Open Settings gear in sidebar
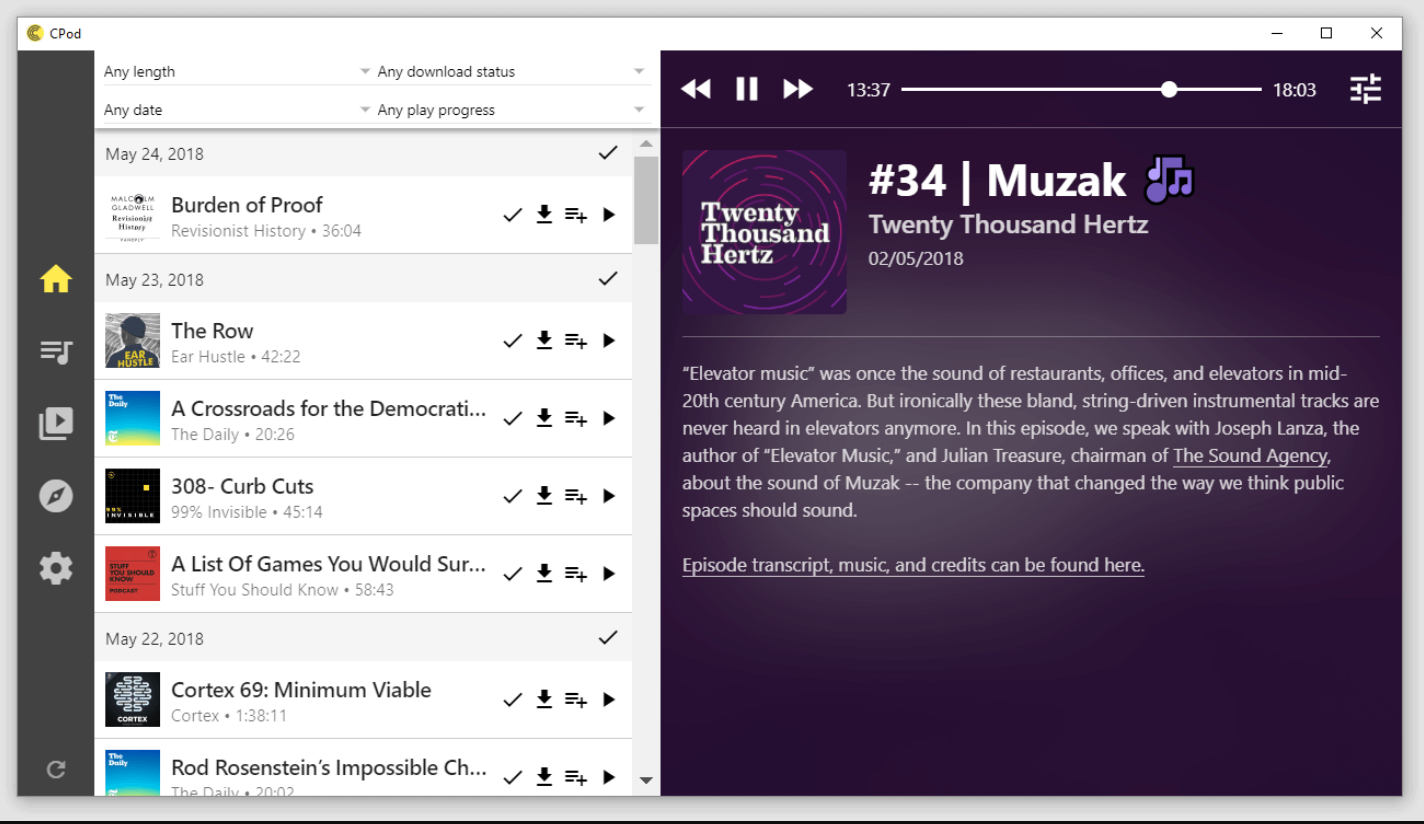The image size is (1424, 824). [56, 568]
